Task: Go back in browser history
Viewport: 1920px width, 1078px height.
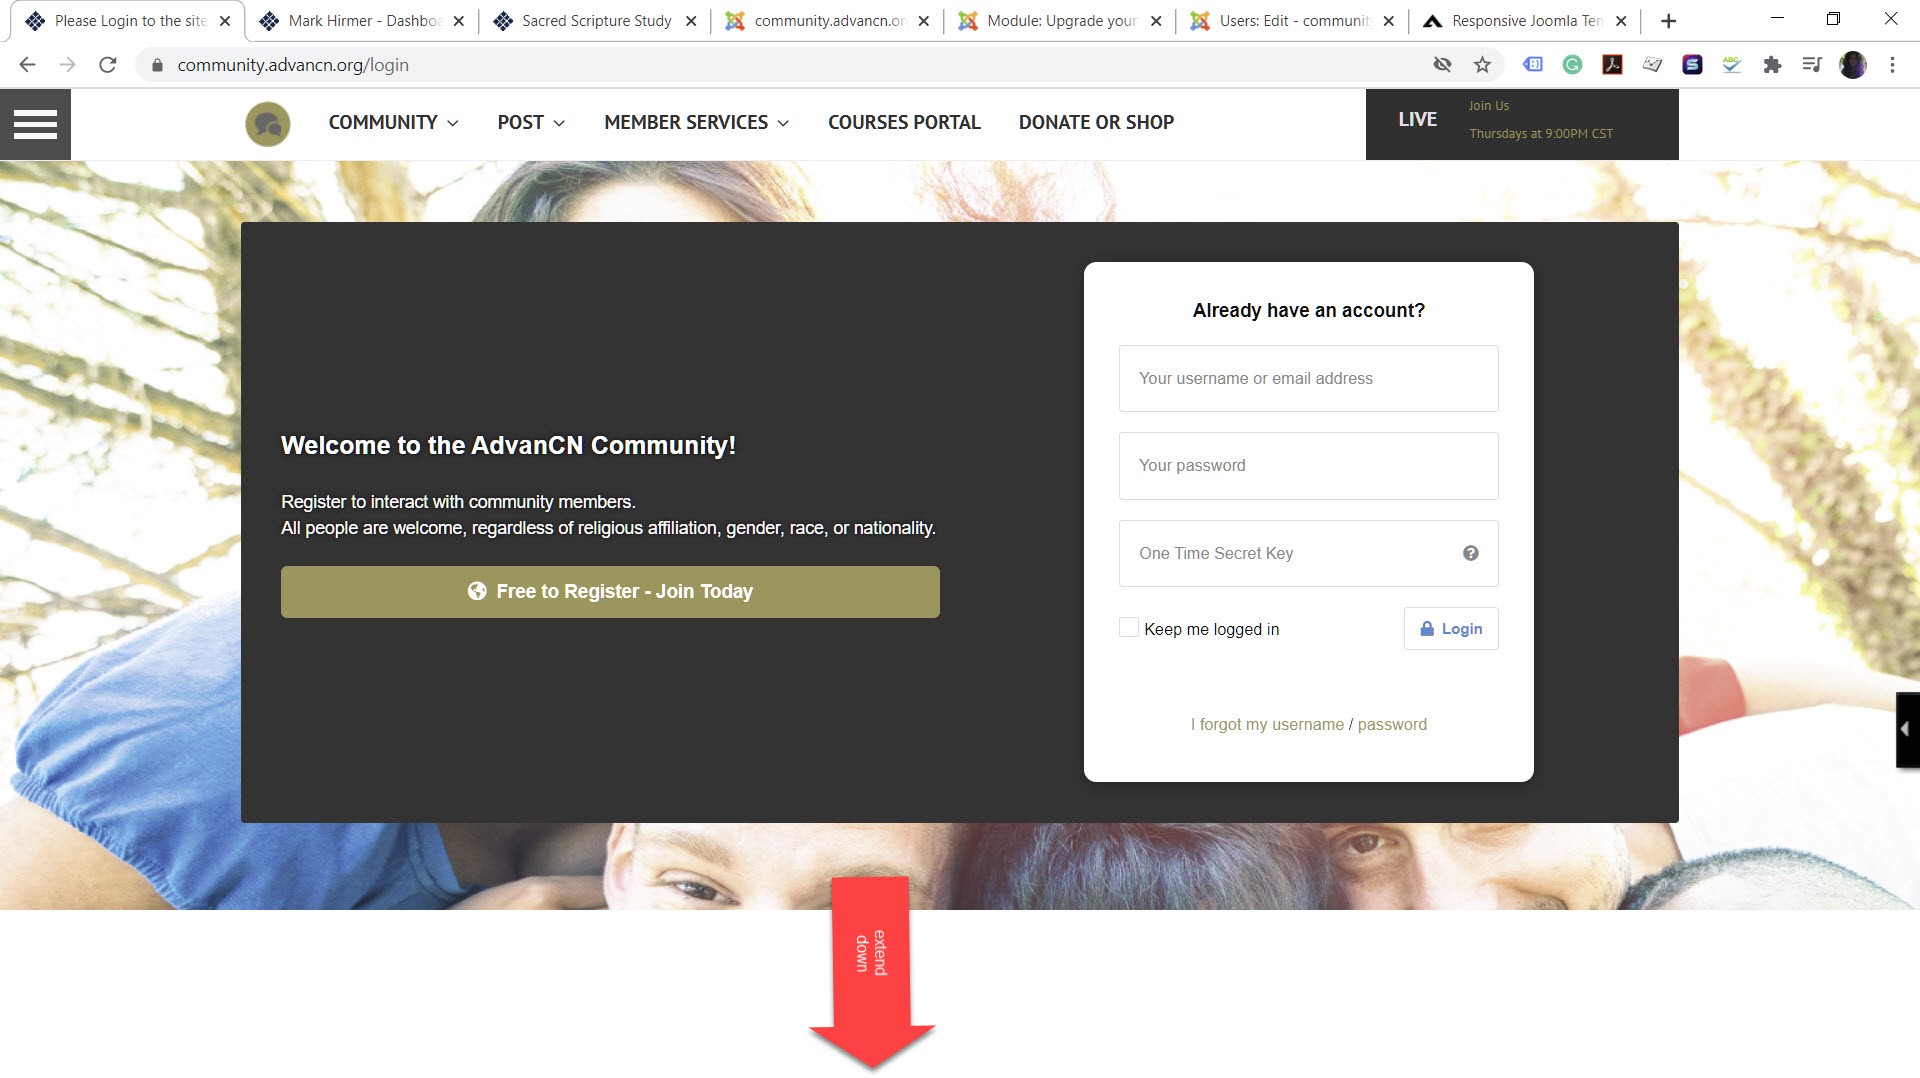Action: [x=27, y=65]
